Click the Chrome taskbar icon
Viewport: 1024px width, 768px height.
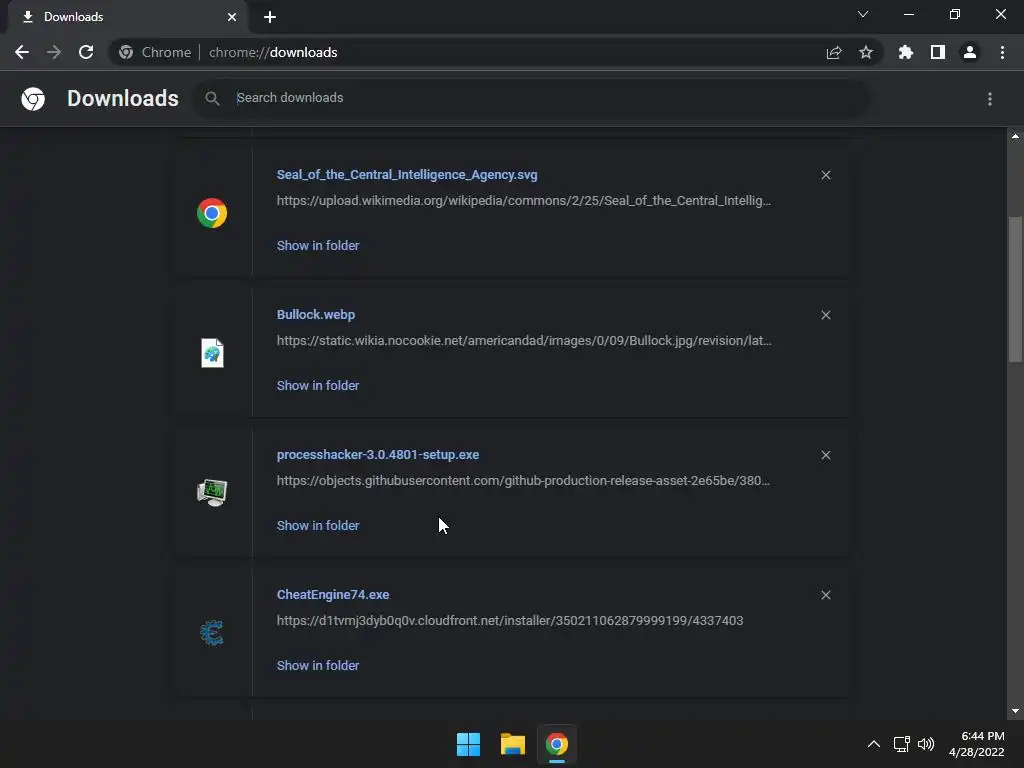click(557, 744)
